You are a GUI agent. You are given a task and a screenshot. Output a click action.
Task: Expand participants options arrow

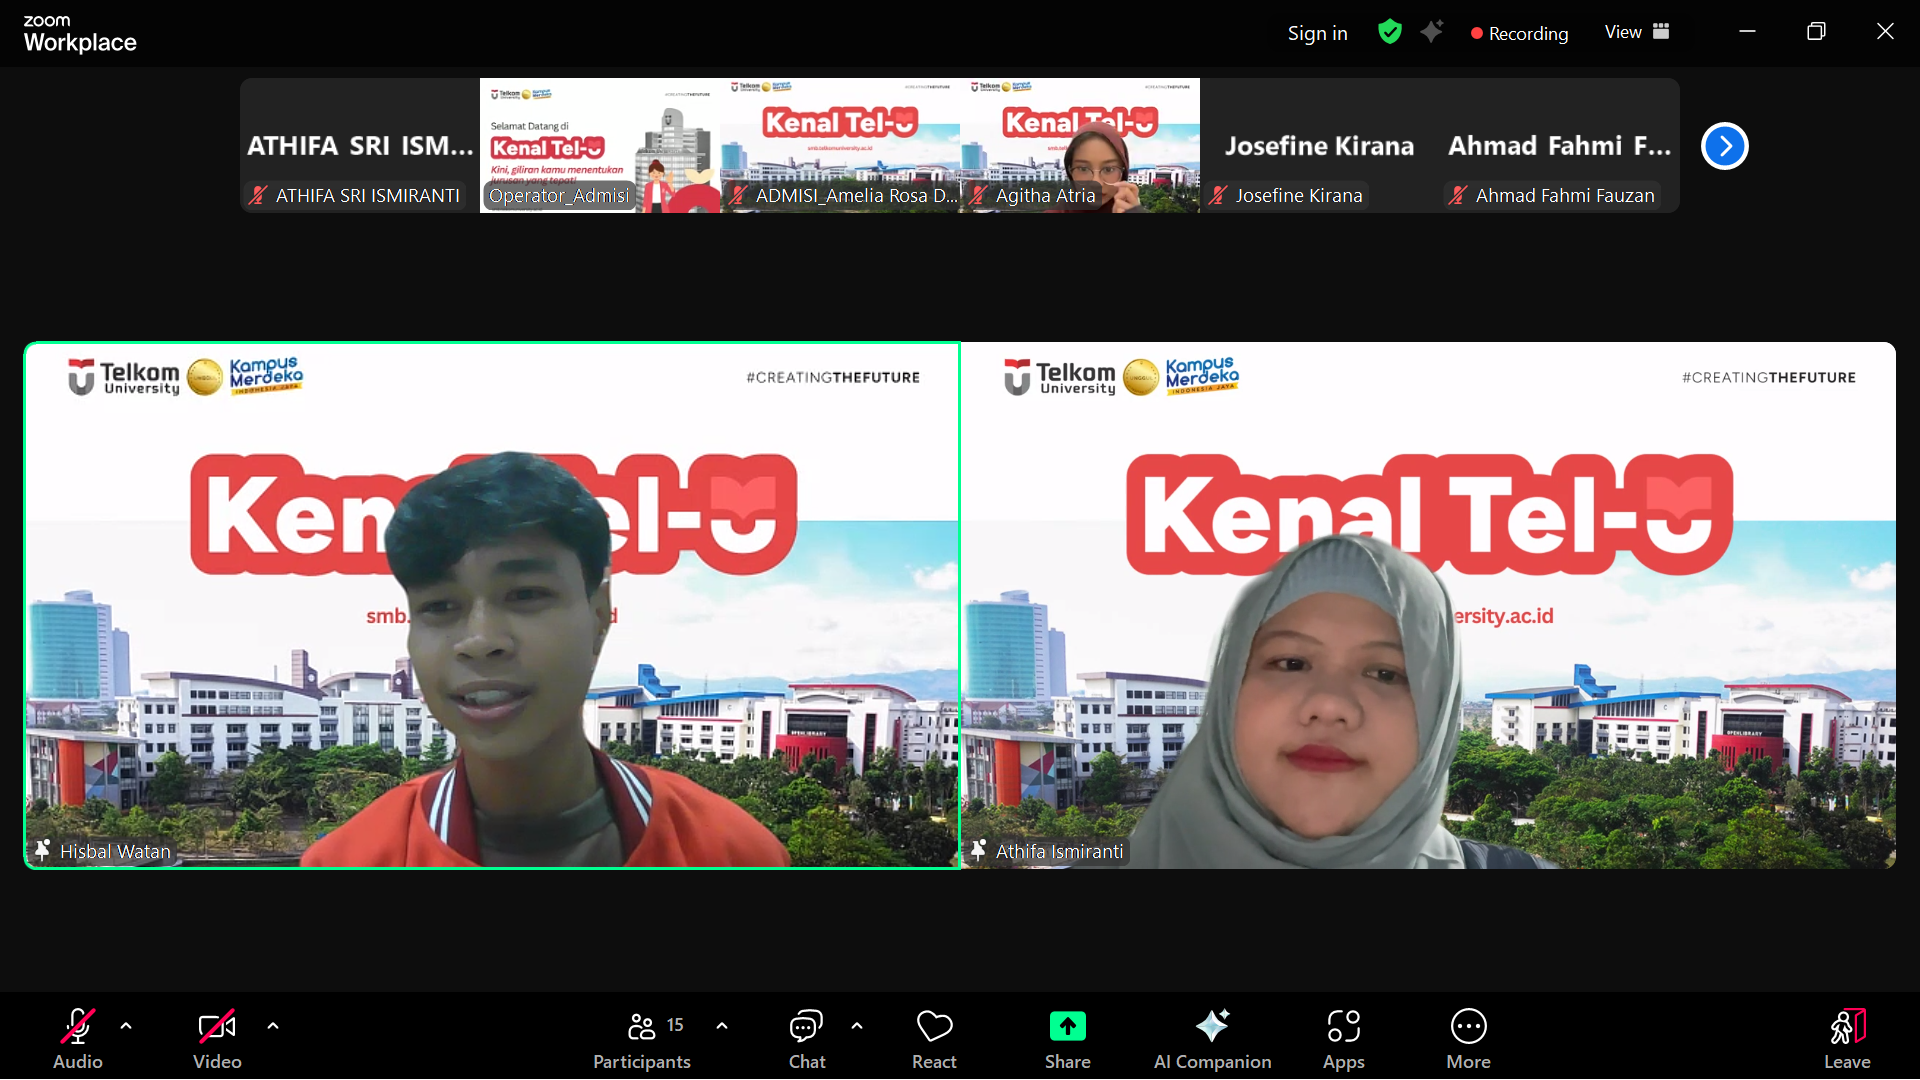point(722,1025)
